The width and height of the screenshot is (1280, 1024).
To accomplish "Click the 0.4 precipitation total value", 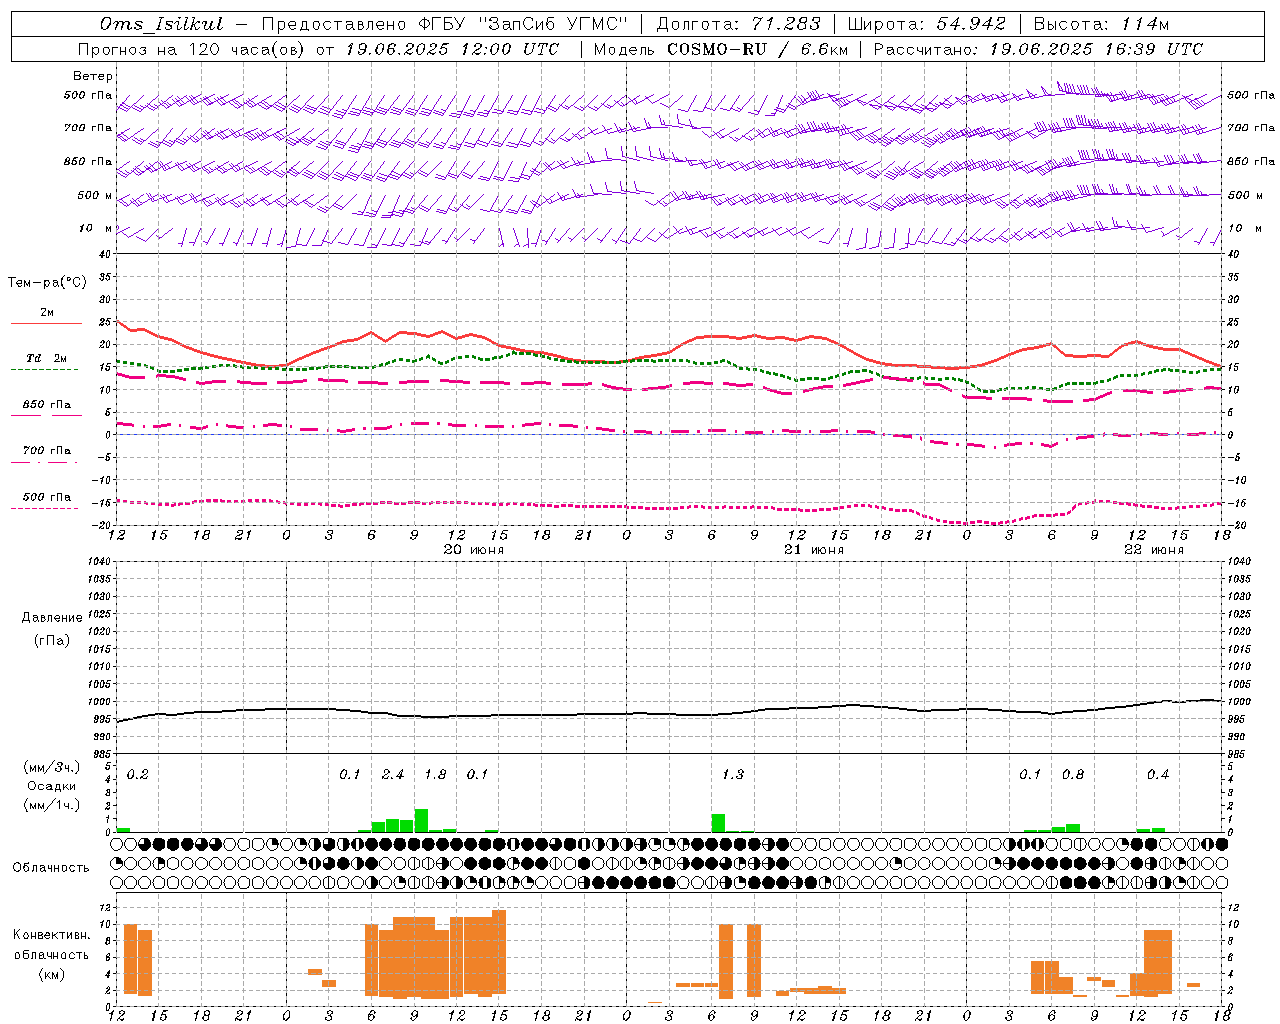I will click(1158, 774).
